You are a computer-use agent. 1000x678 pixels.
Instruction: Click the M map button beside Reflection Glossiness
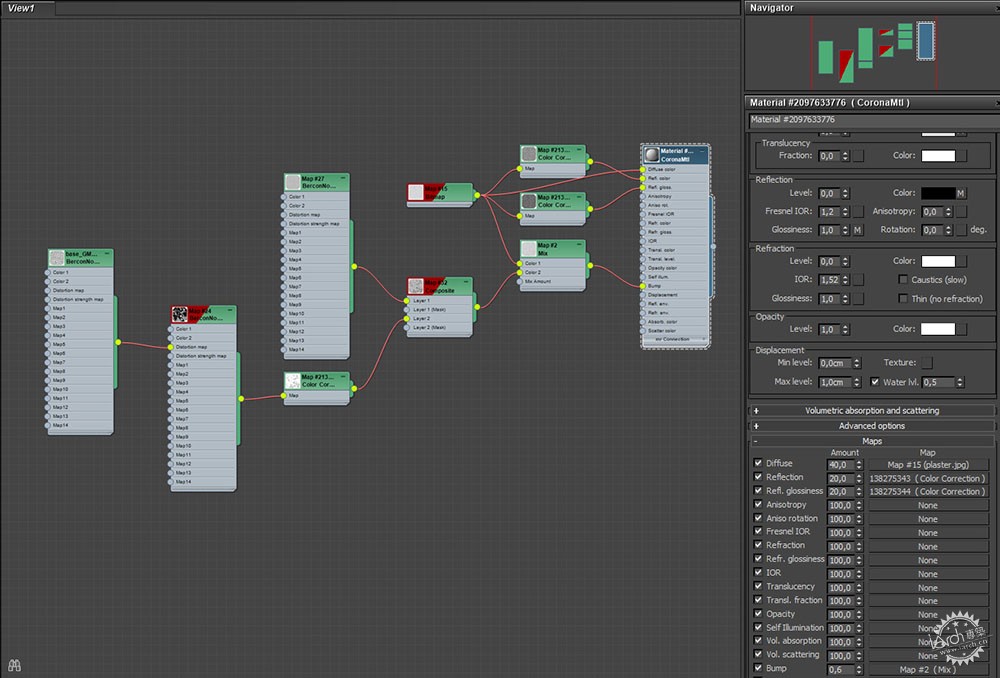(x=858, y=230)
